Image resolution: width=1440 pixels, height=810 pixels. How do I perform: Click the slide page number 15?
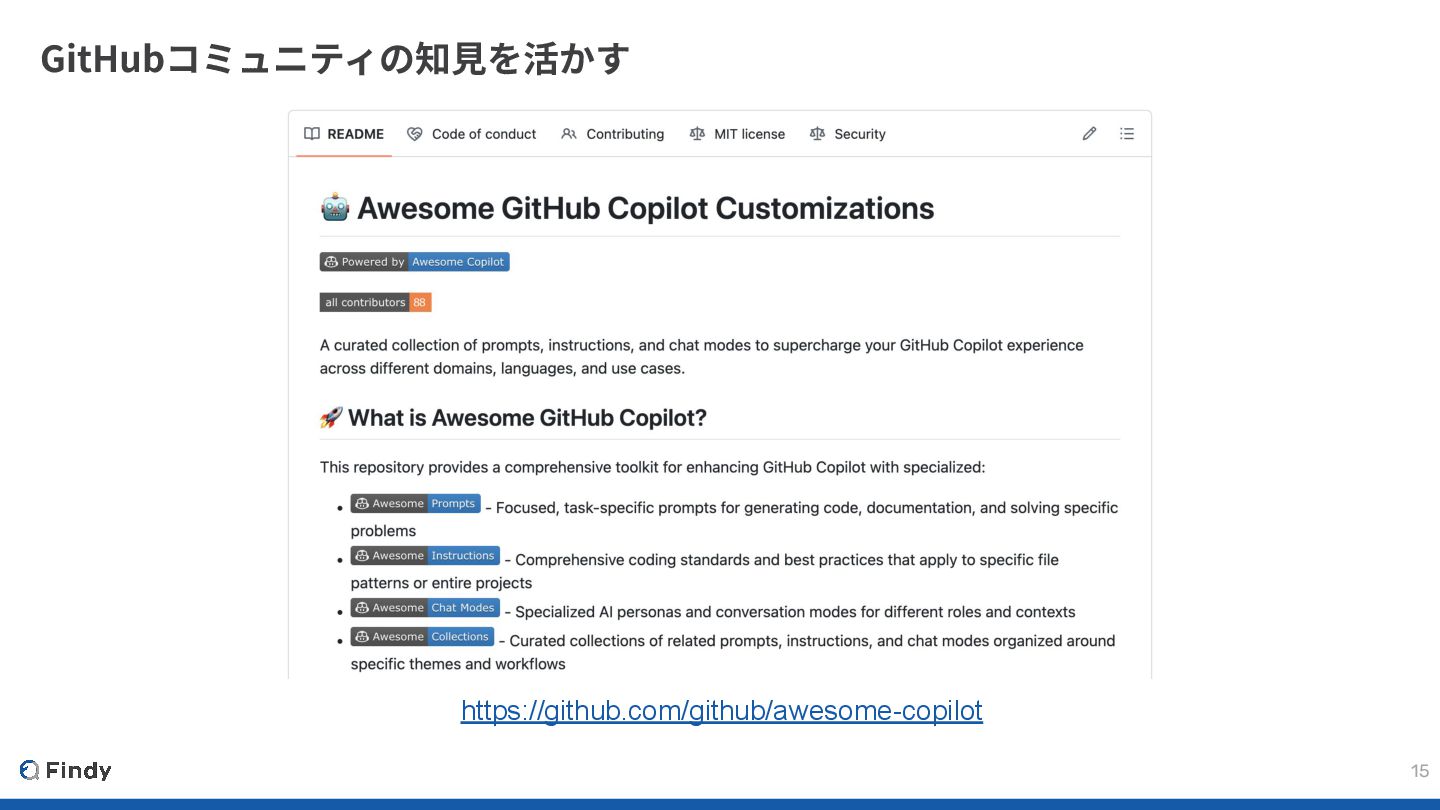[1420, 771]
